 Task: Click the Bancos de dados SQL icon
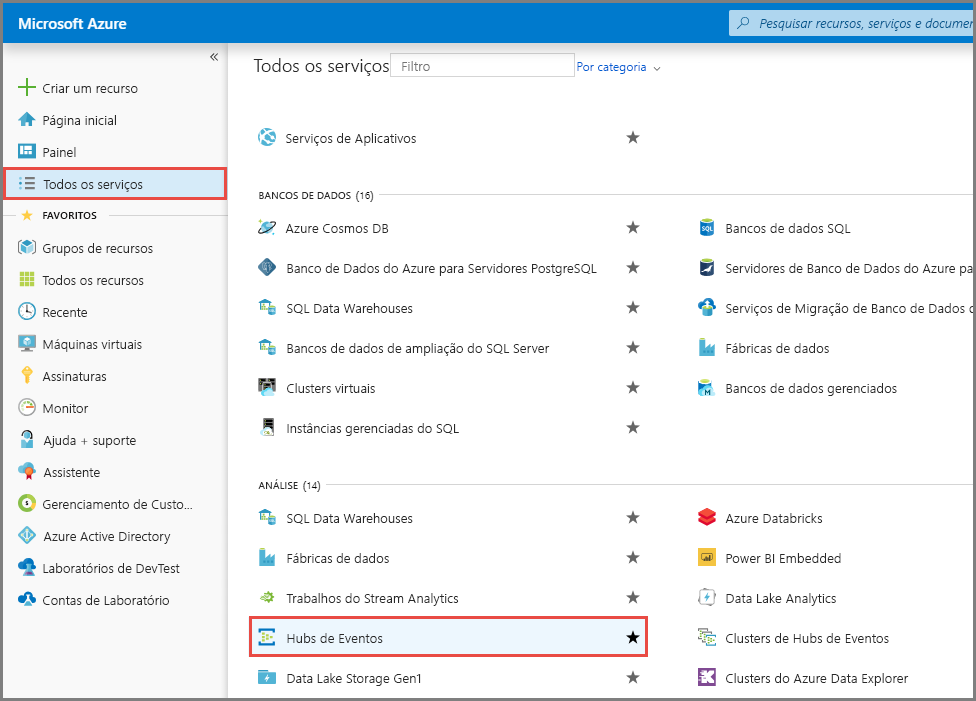point(707,227)
